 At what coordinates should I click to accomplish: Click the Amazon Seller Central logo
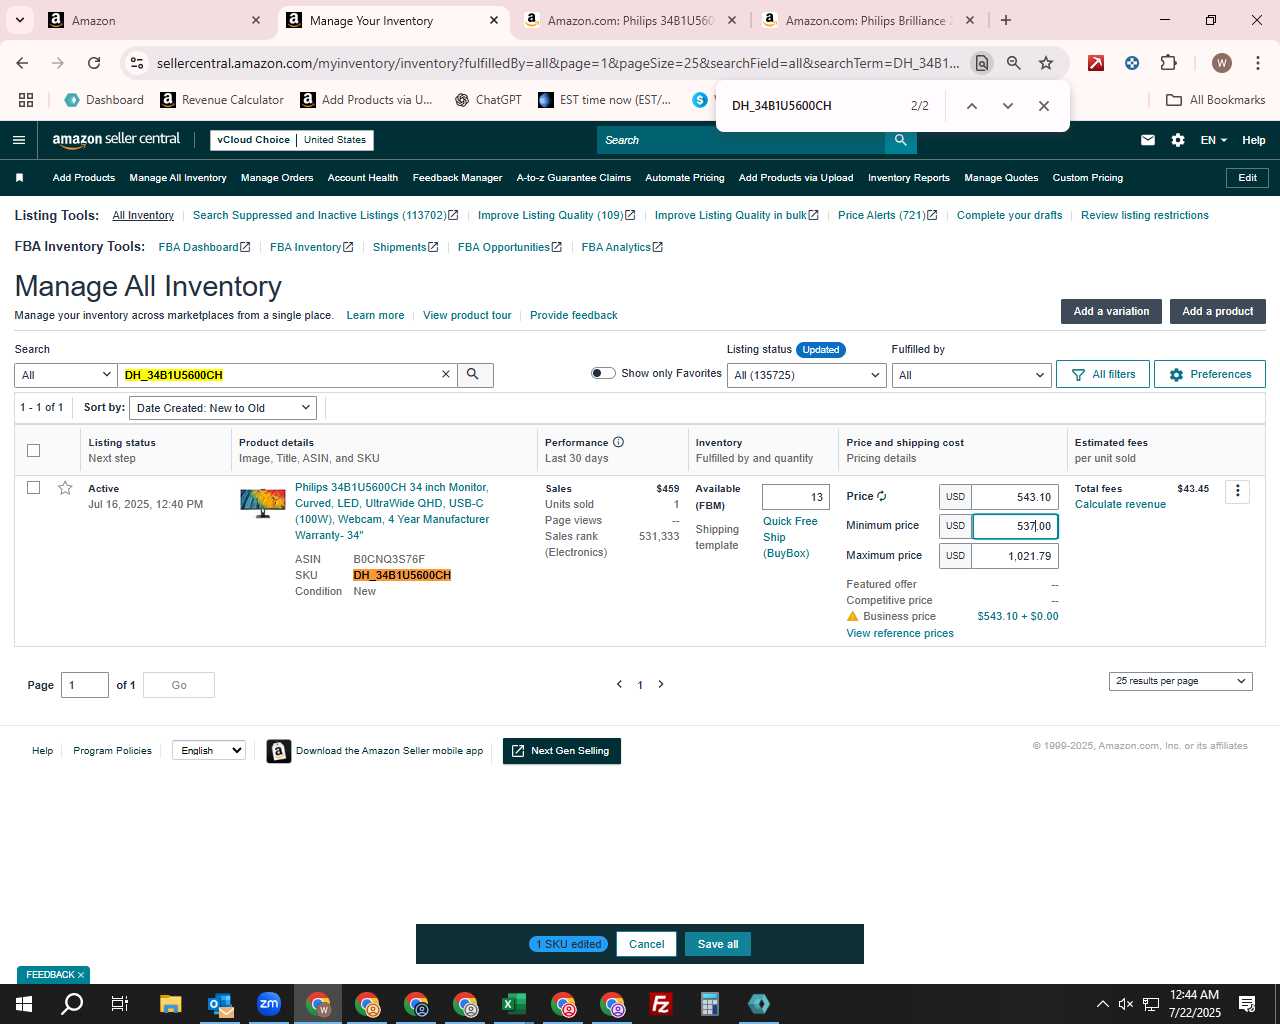pos(116,140)
